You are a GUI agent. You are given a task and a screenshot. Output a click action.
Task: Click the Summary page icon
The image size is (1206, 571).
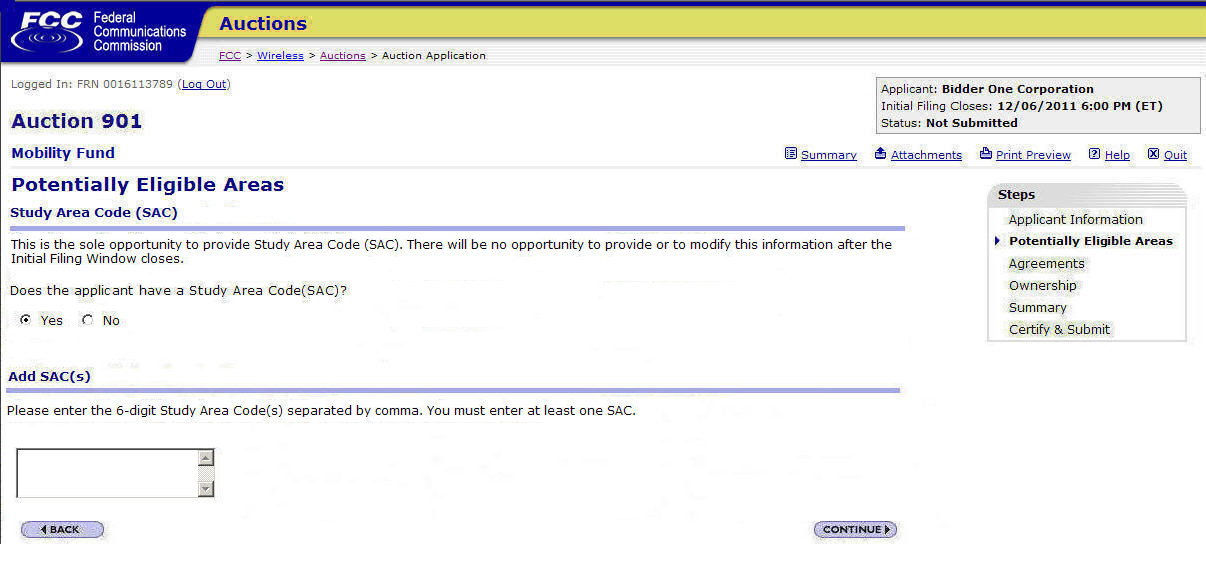(791, 154)
